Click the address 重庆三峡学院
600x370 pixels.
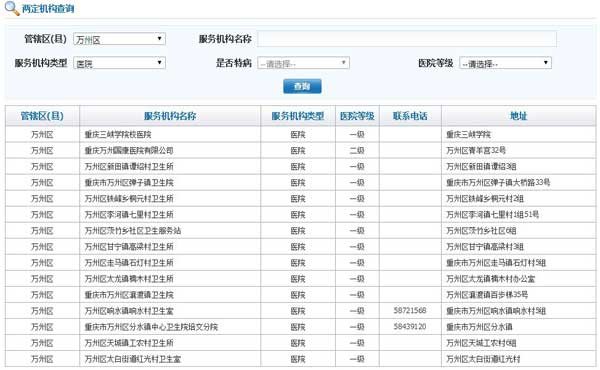point(468,135)
